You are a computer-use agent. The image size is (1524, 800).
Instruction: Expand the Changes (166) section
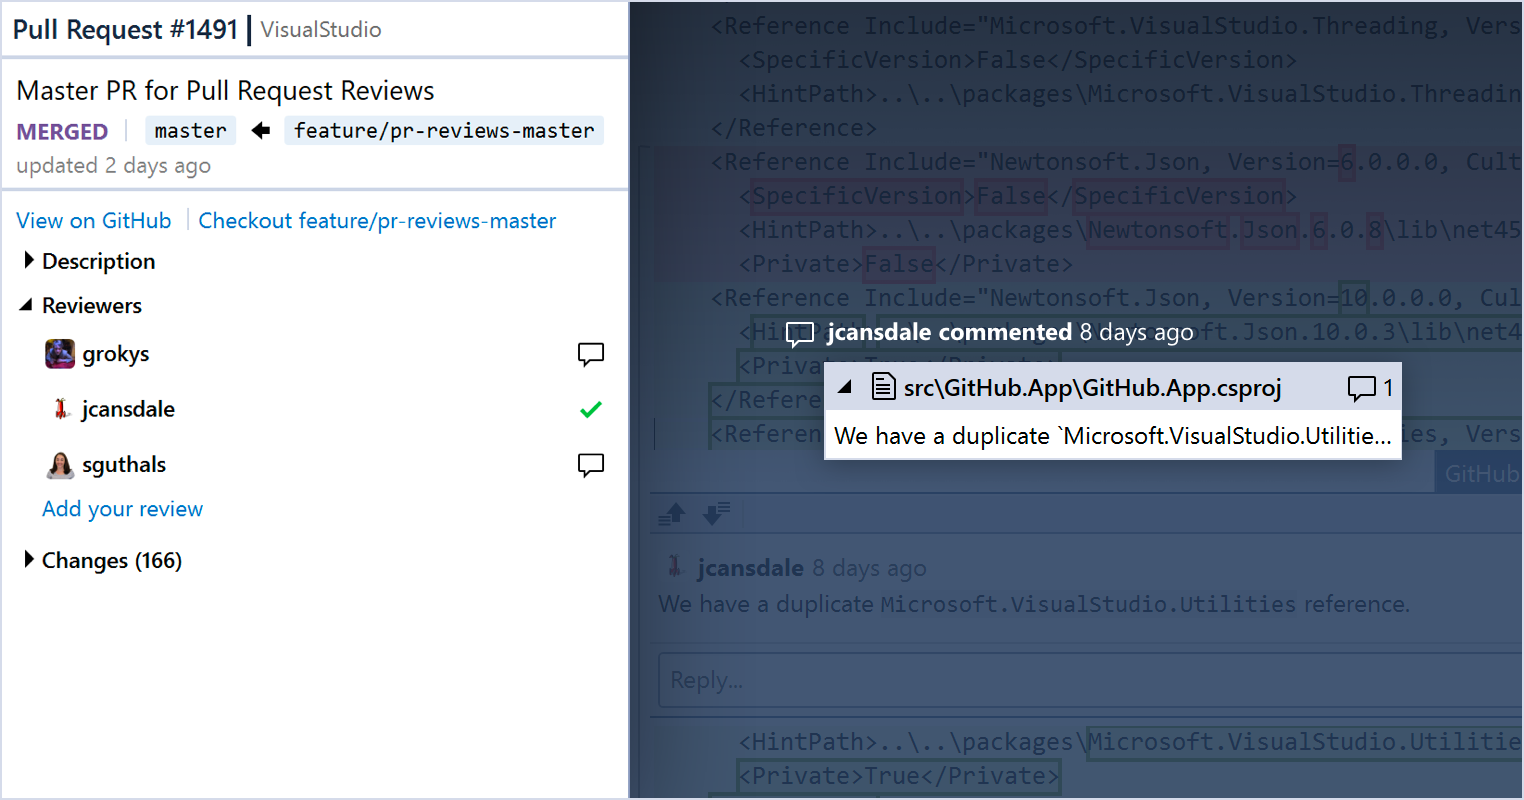[29, 560]
